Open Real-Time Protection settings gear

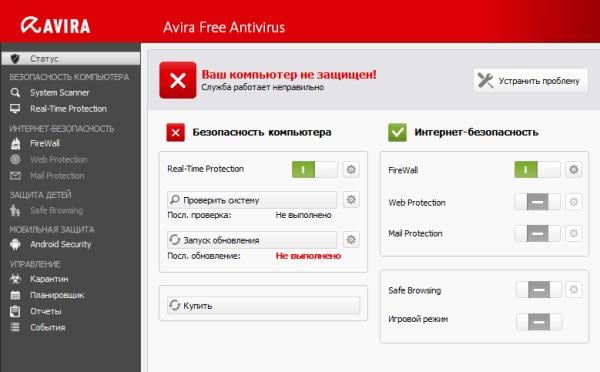[351, 169]
